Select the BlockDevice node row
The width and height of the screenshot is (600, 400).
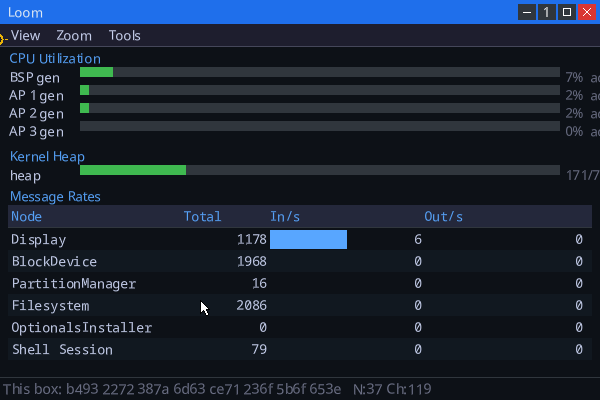300,261
